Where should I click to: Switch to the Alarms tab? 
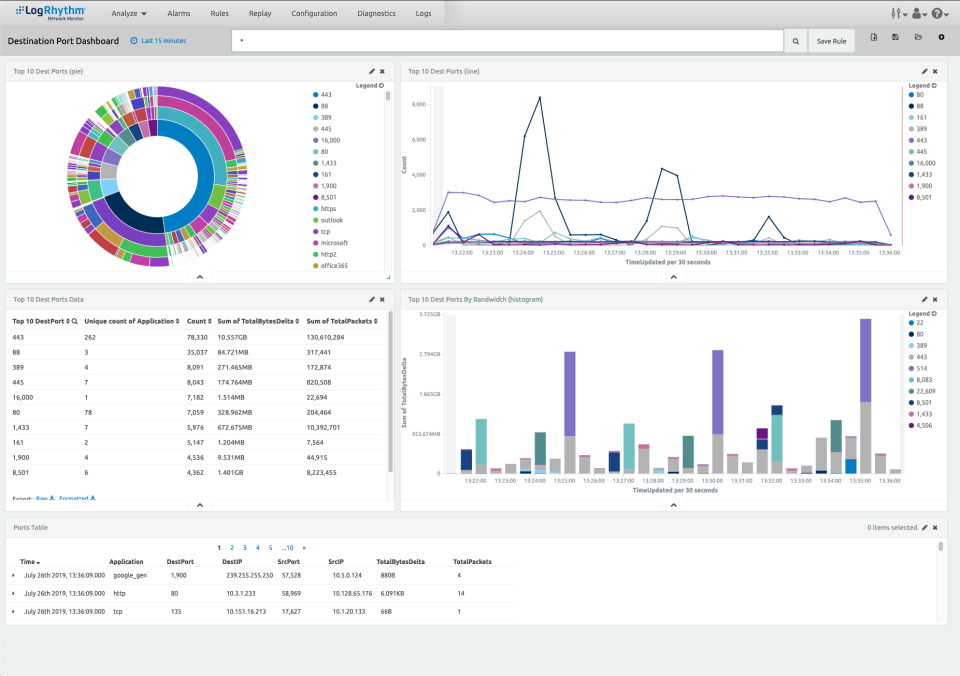[179, 13]
